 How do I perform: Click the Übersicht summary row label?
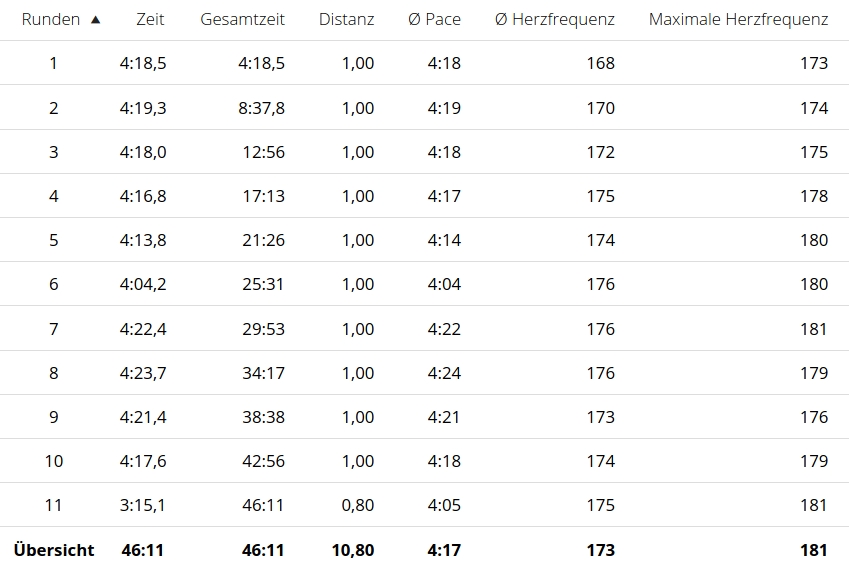click(x=54, y=550)
